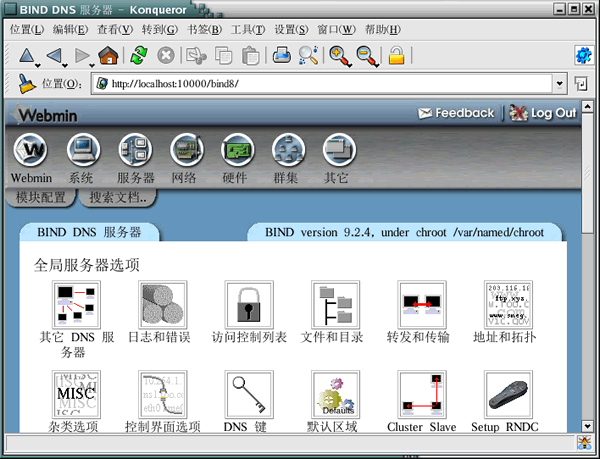600x459 pixels.
Task: Click the Cut scissors toolbar icon
Action: point(196,55)
